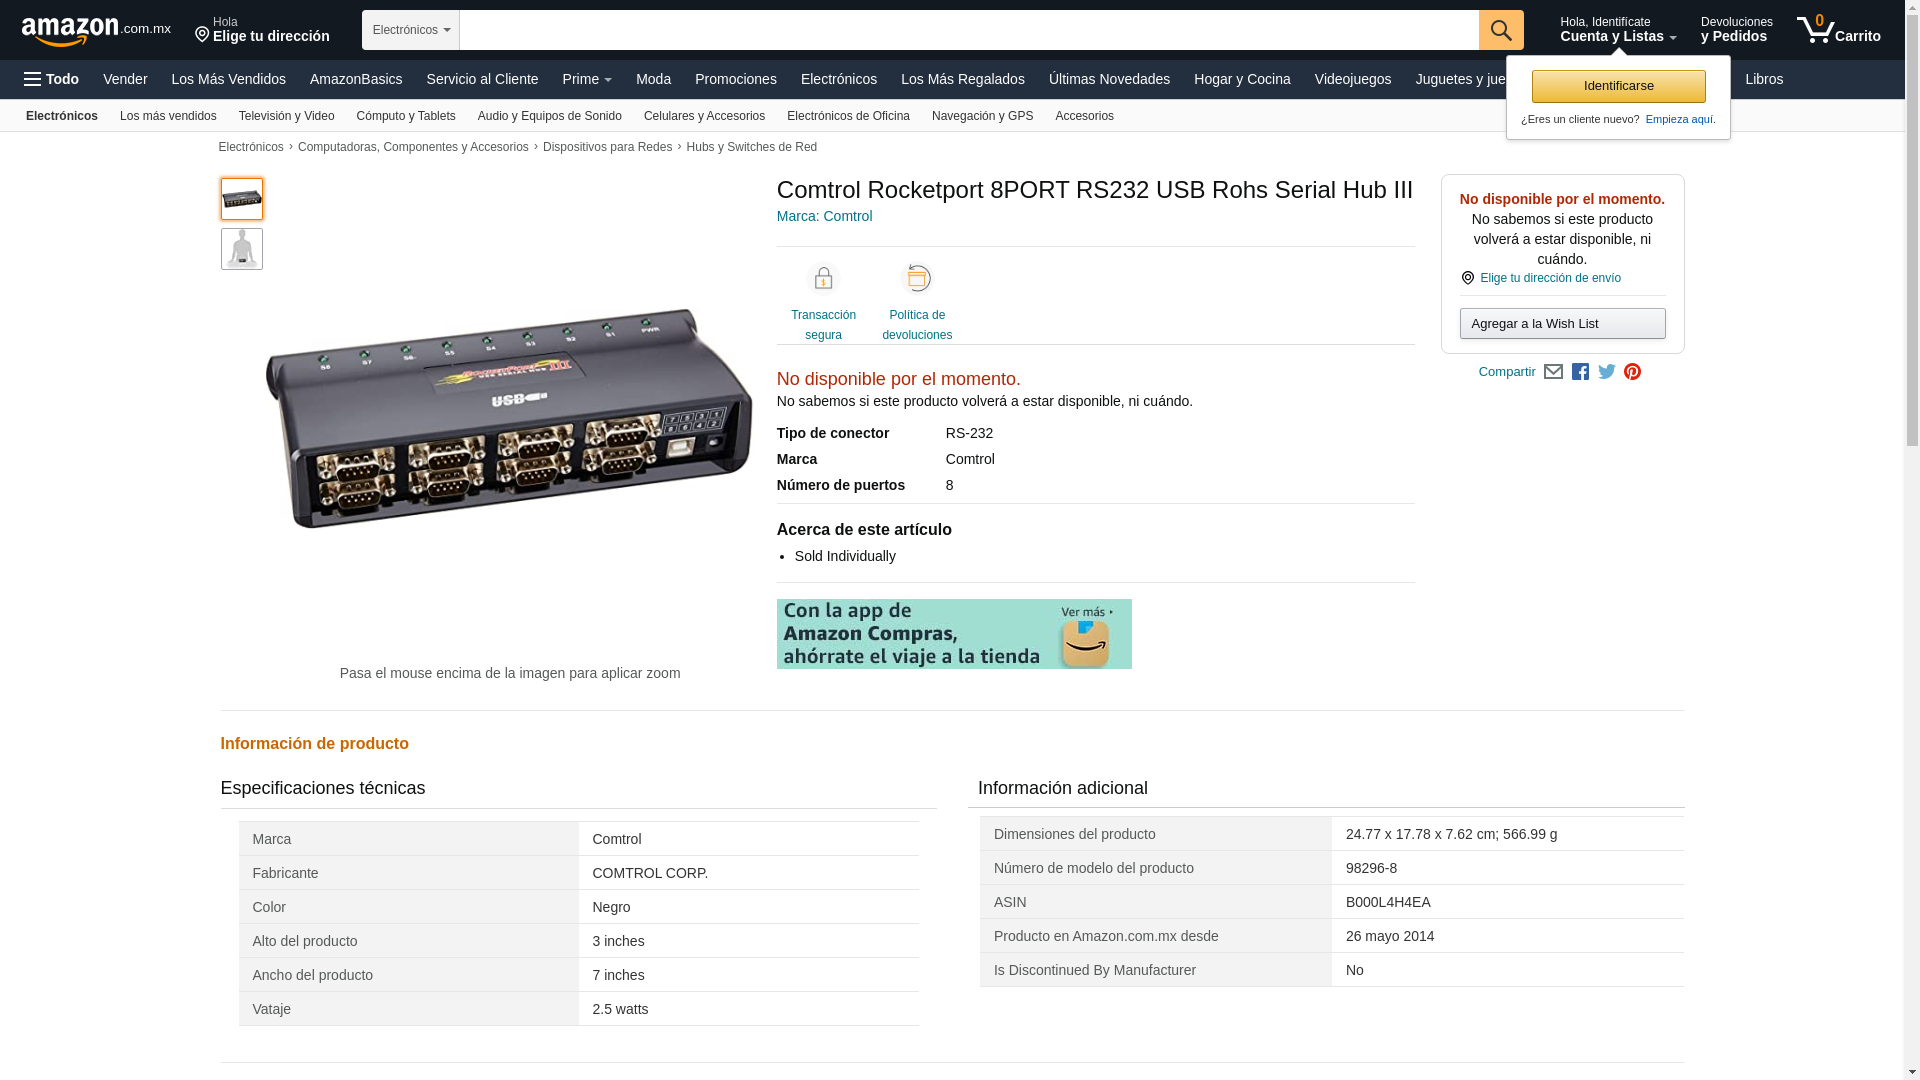1920x1080 pixels.
Task: Select the second product thumbnail image
Action: coord(242,249)
